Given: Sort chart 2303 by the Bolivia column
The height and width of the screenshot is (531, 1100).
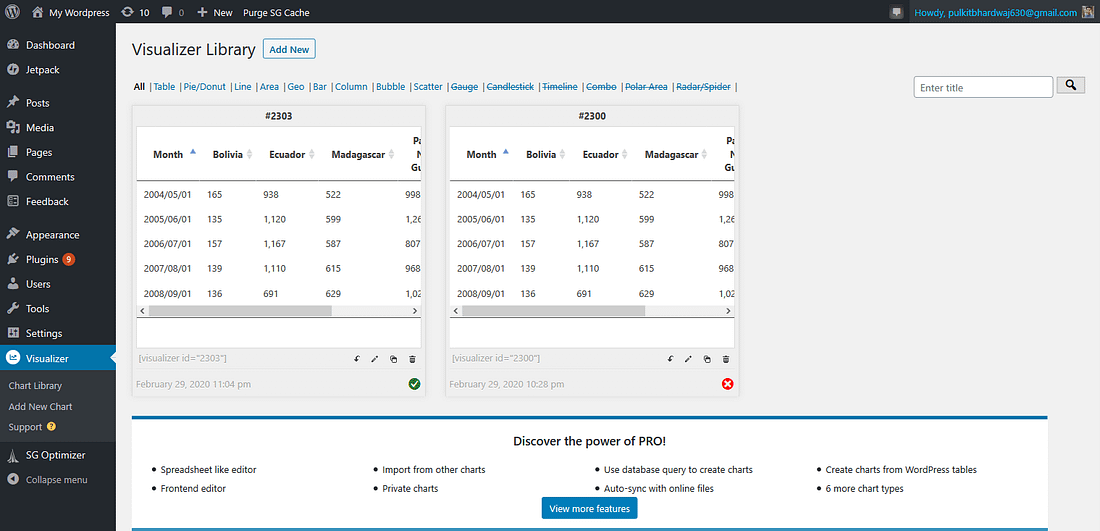Looking at the screenshot, I should point(228,154).
